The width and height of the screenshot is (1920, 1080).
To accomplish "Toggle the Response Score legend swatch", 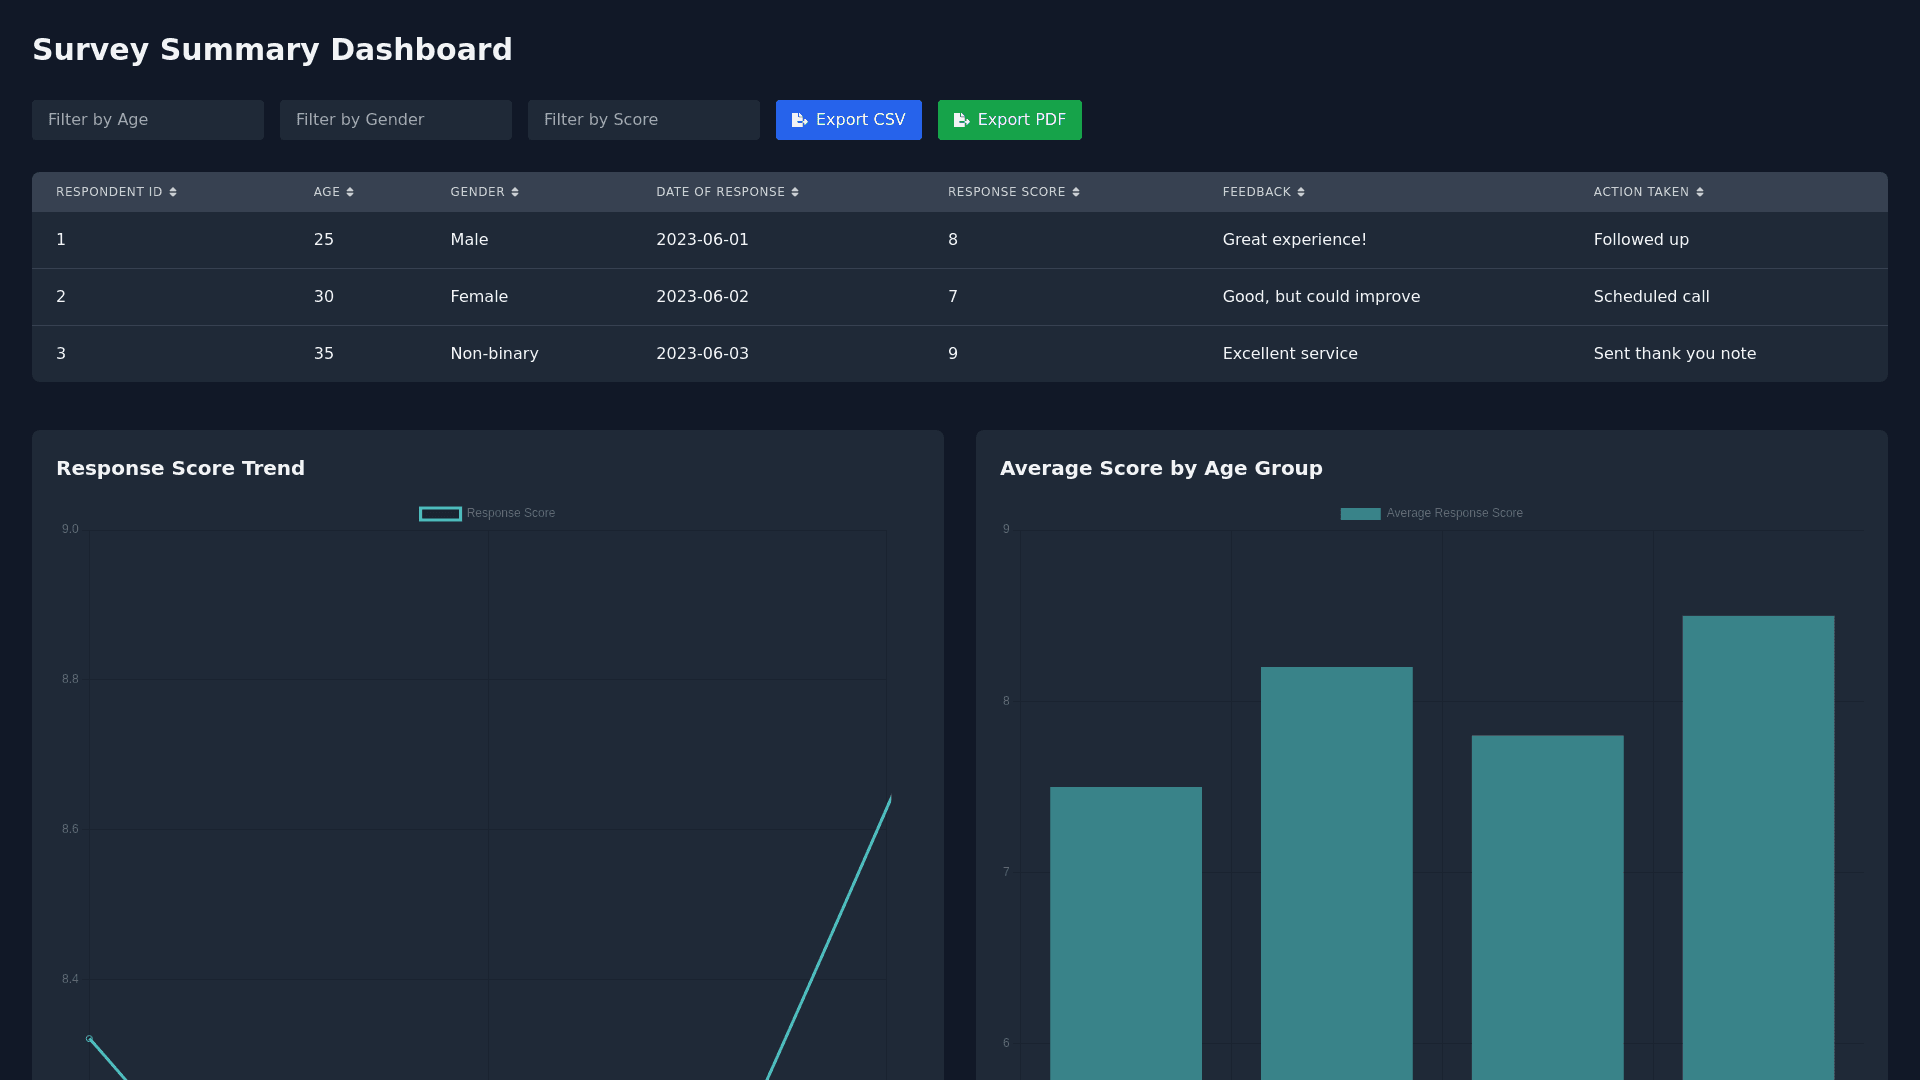I will coord(440,514).
